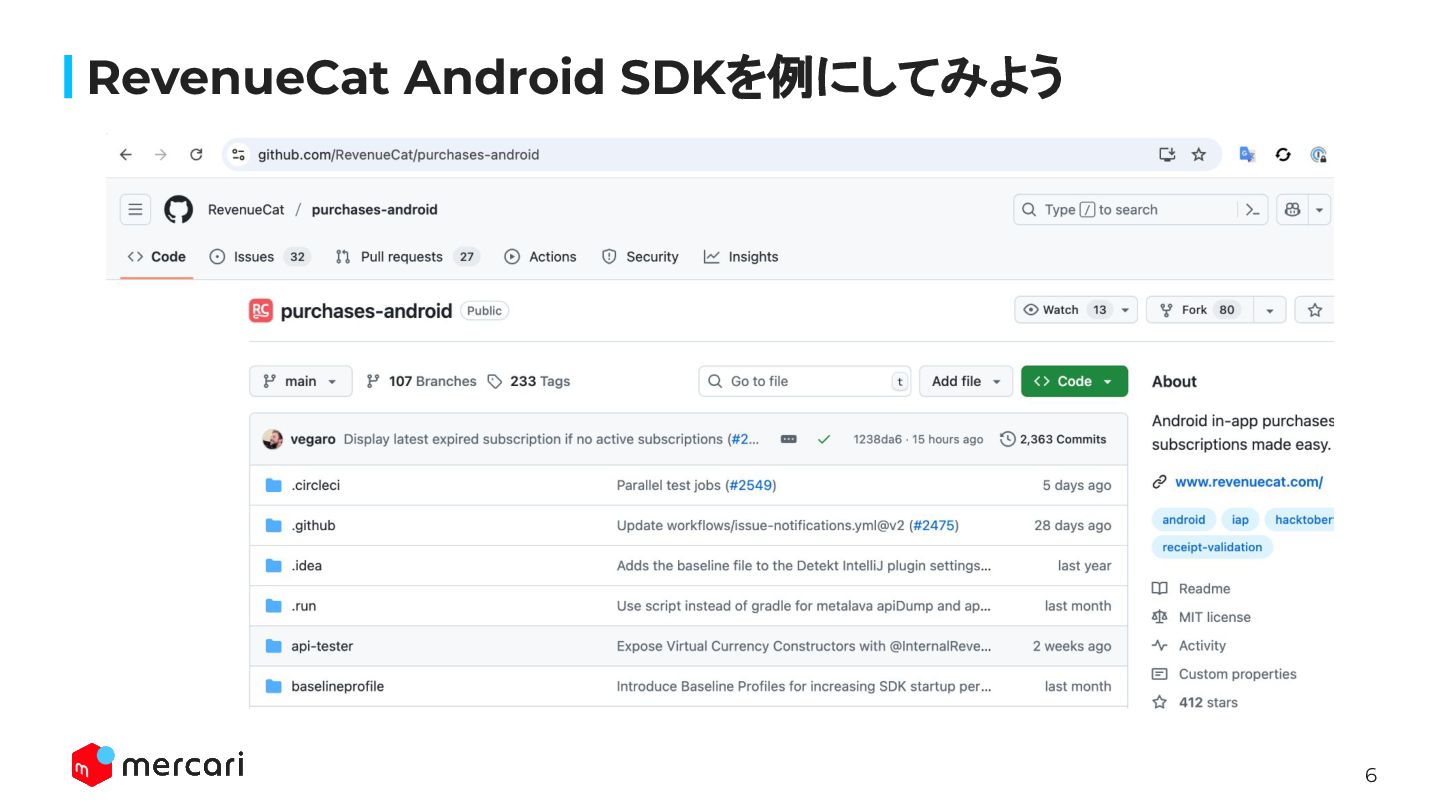Expand the Add file dropdown
1440x810 pixels.
click(966, 381)
